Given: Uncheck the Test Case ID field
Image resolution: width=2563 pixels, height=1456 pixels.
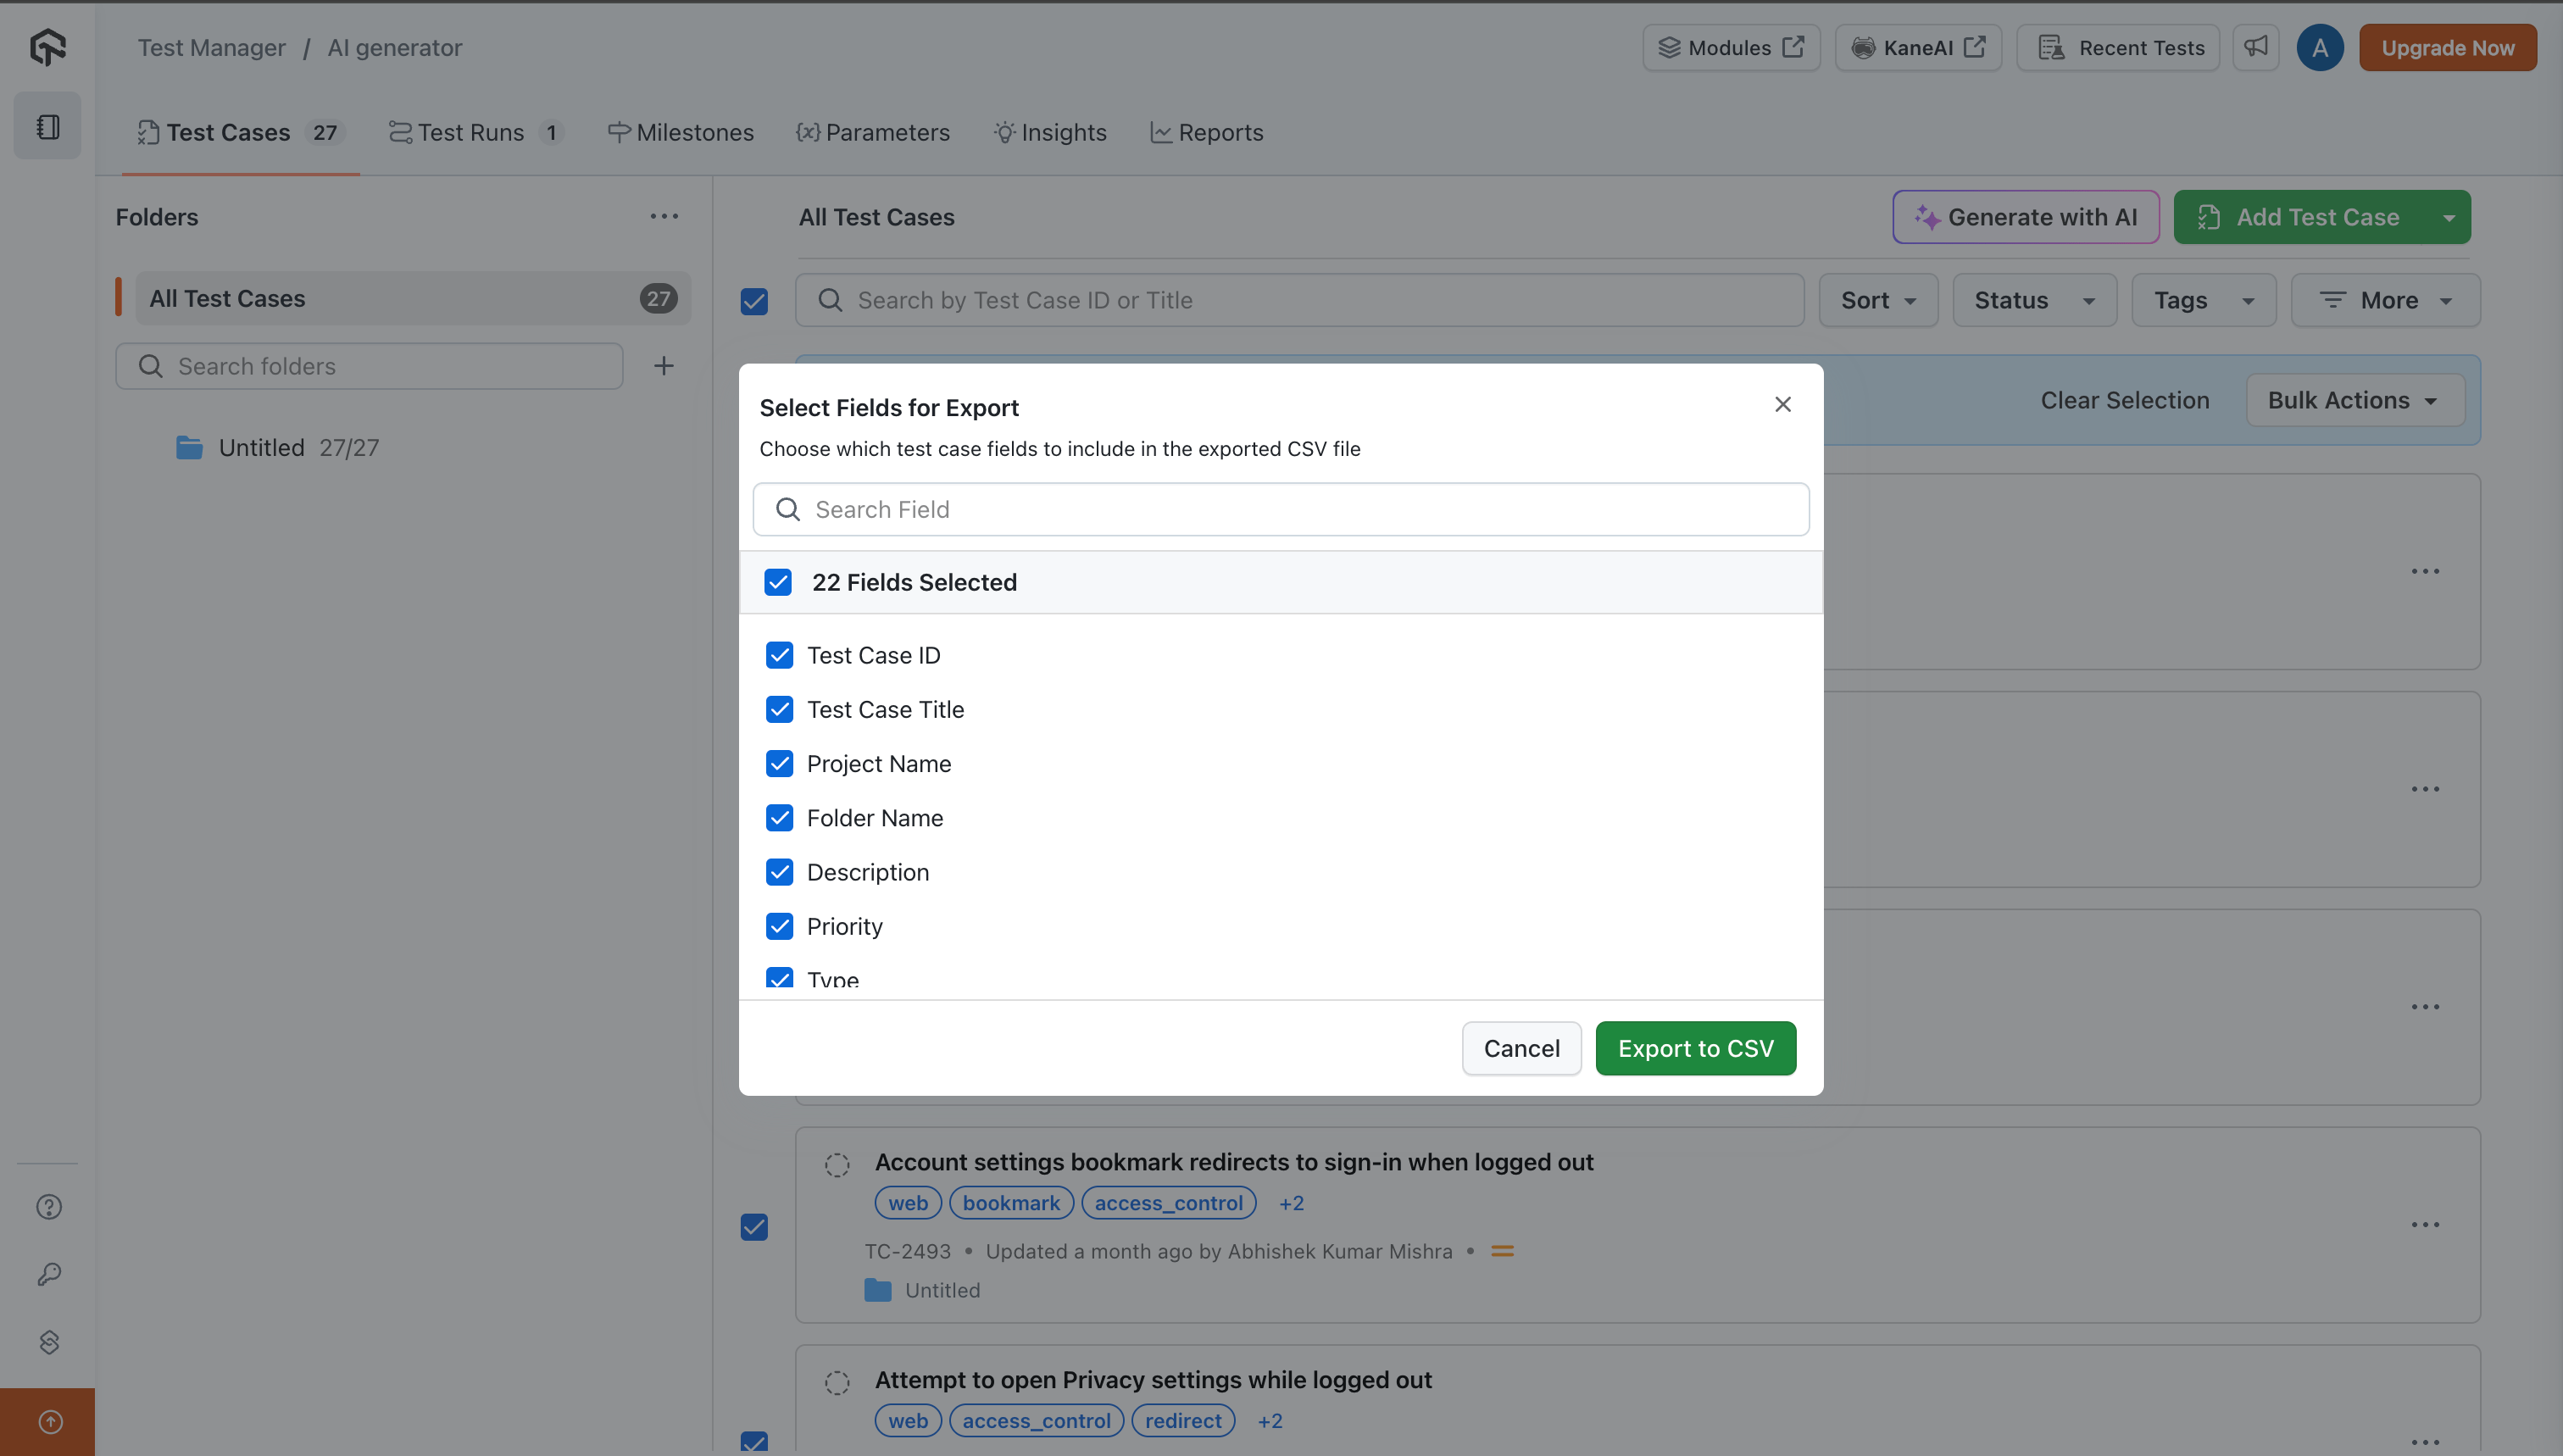Looking at the screenshot, I should (780, 655).
